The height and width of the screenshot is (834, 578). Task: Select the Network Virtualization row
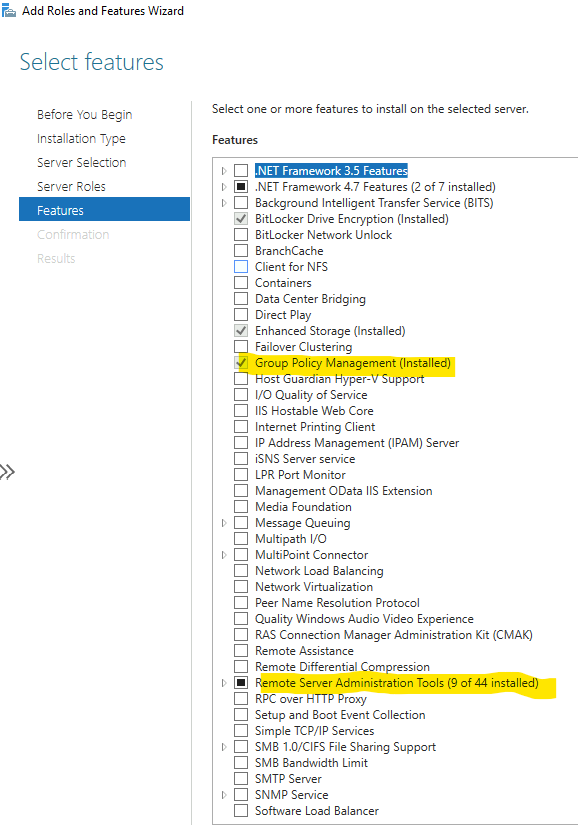pyautogui.click(x=314, y=587)
